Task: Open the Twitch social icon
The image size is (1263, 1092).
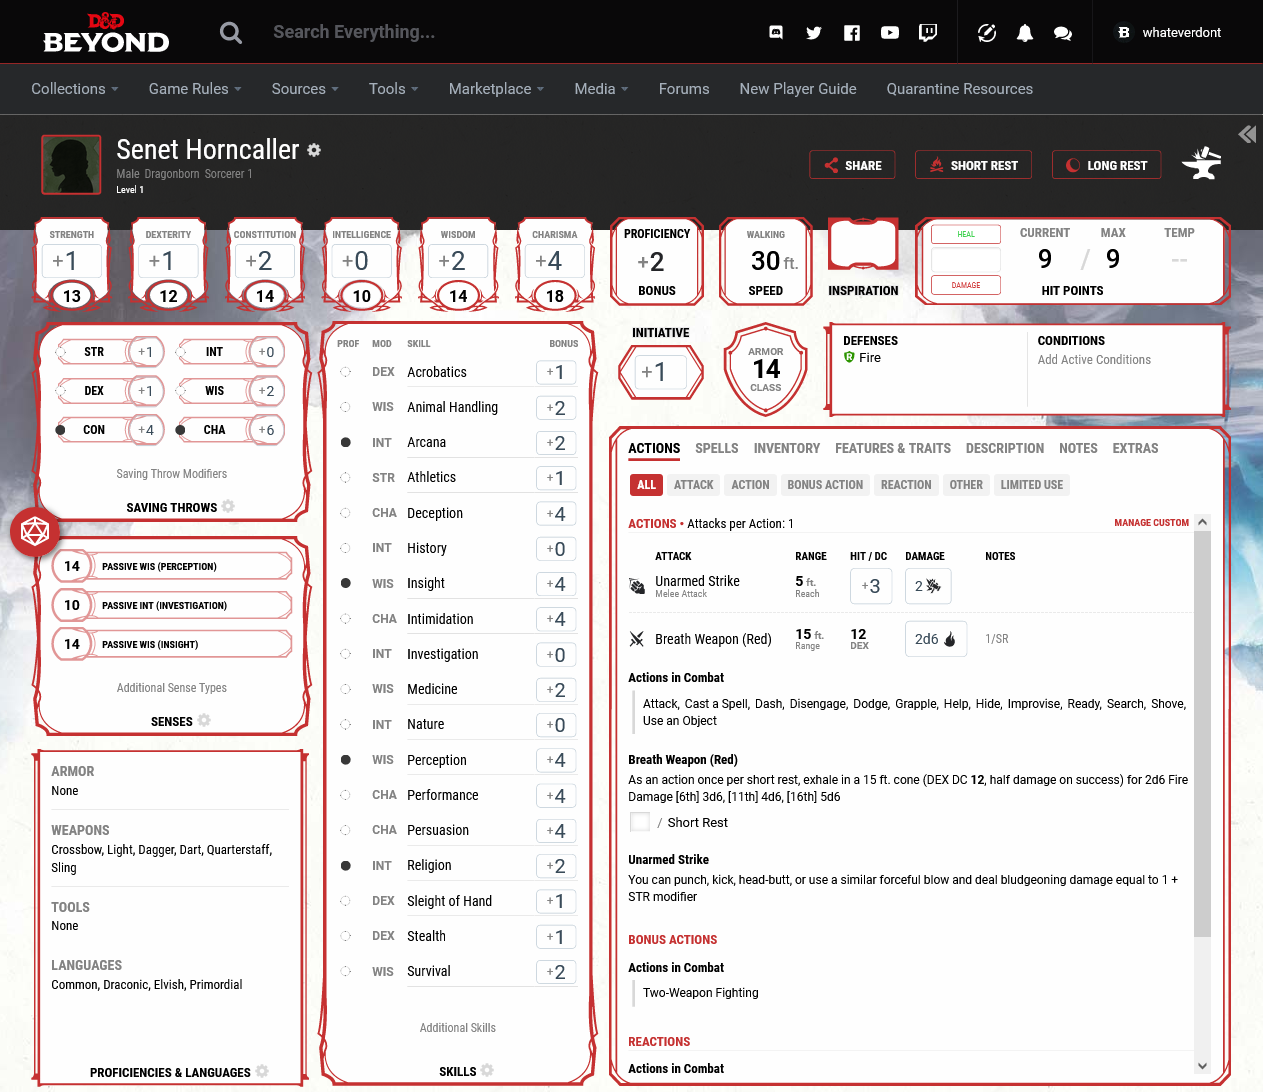Action: 928,33
